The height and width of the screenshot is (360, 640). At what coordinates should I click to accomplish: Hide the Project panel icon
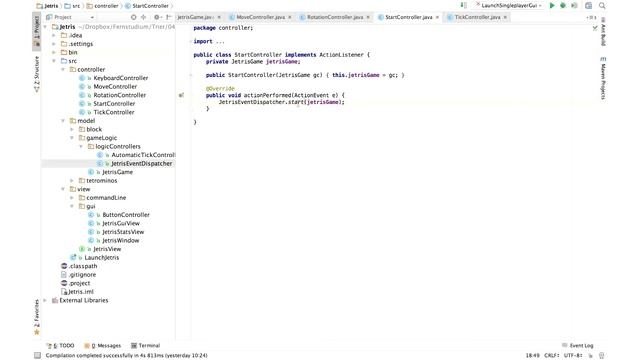(x=168, y=17)
